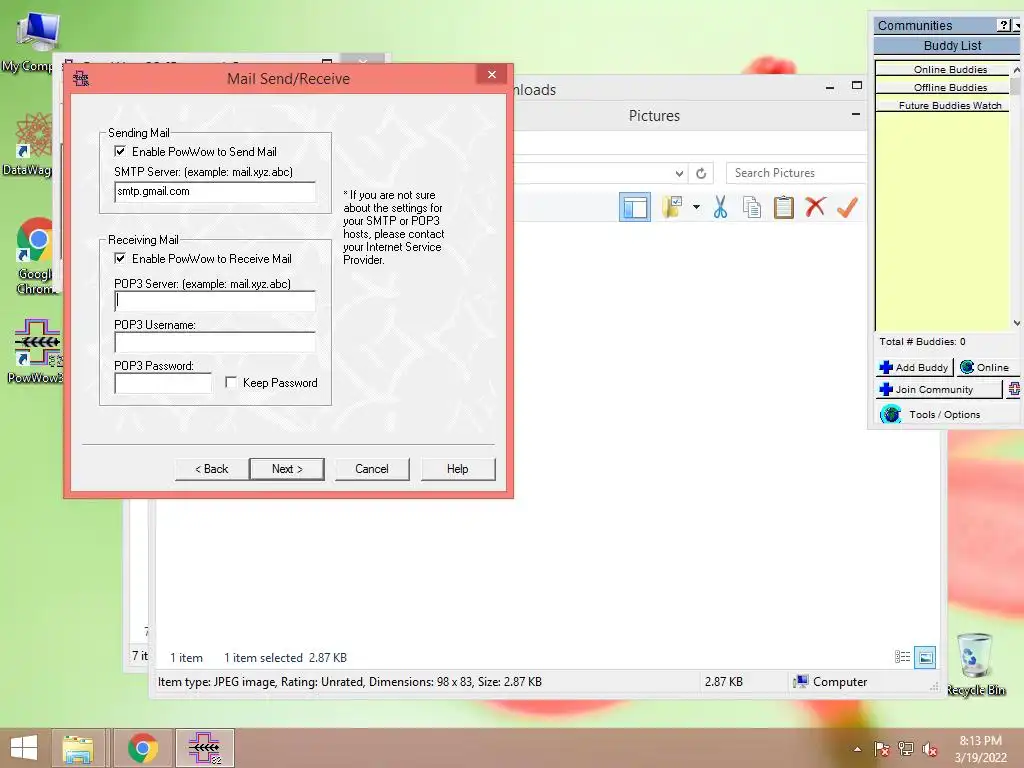1024x768 pixels.
Task: Click the small icon beside Join Community
Action: pos(1013,389)
